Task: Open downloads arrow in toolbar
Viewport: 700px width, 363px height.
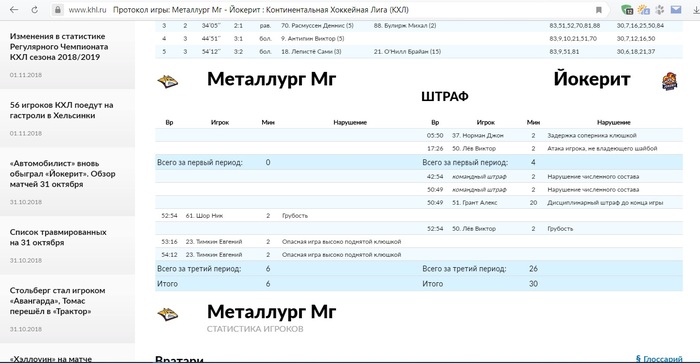Action: click(x=696, y=9)
